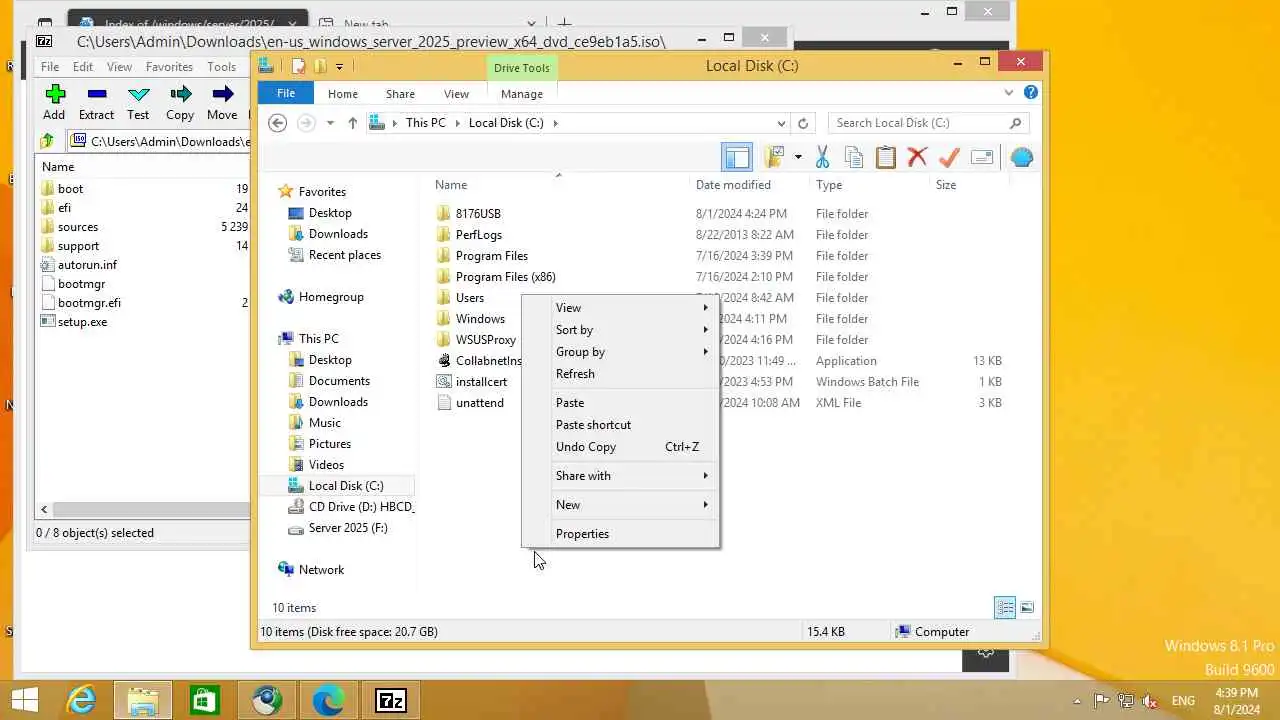Open the Explorer File tab
This screenshot has height=720, width=1280.
click(286, 93)
